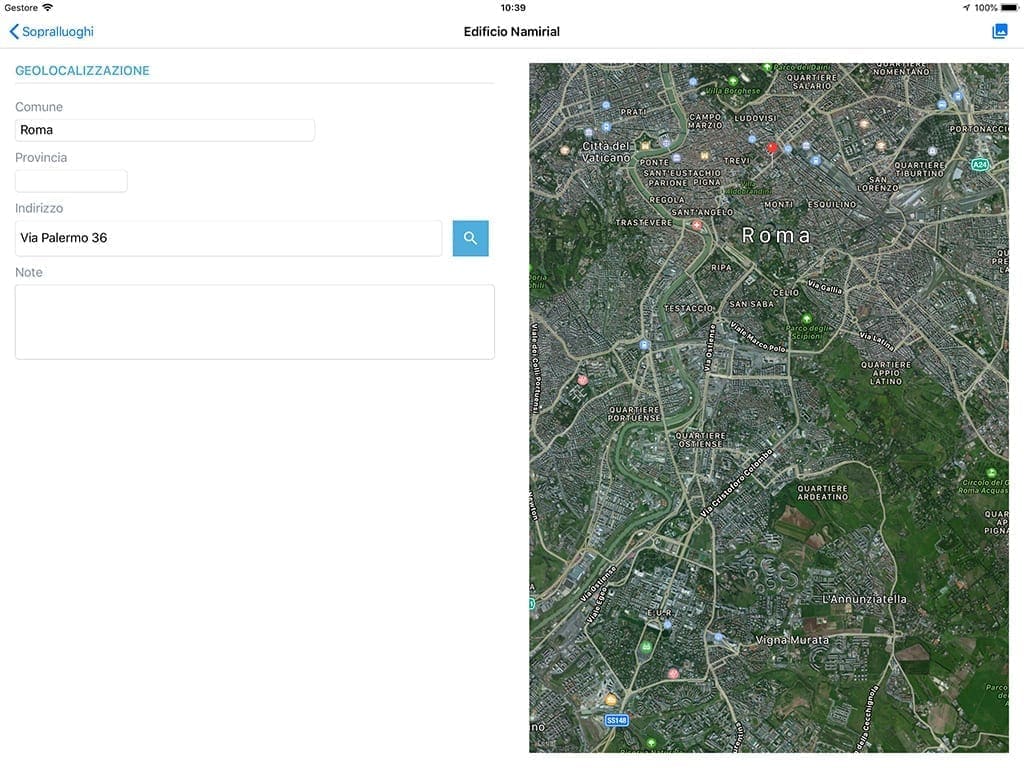Open the photo gallery icon in the top bar

(x=999, y=30)
